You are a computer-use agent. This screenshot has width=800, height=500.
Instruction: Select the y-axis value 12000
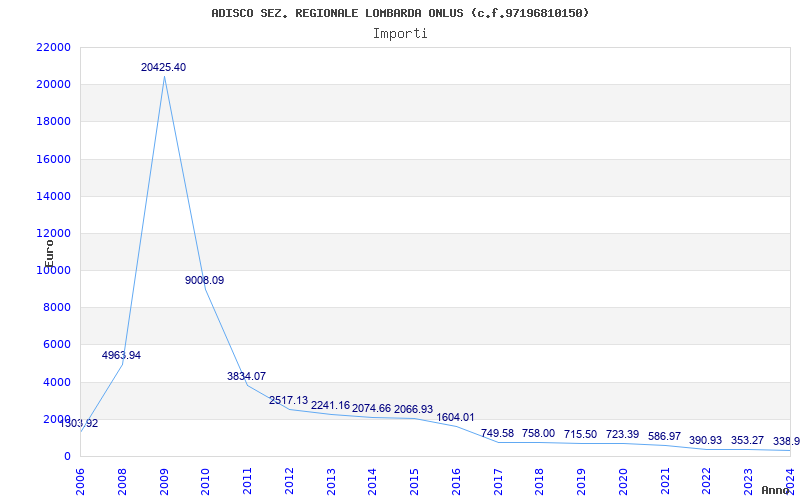pos(53,233)
